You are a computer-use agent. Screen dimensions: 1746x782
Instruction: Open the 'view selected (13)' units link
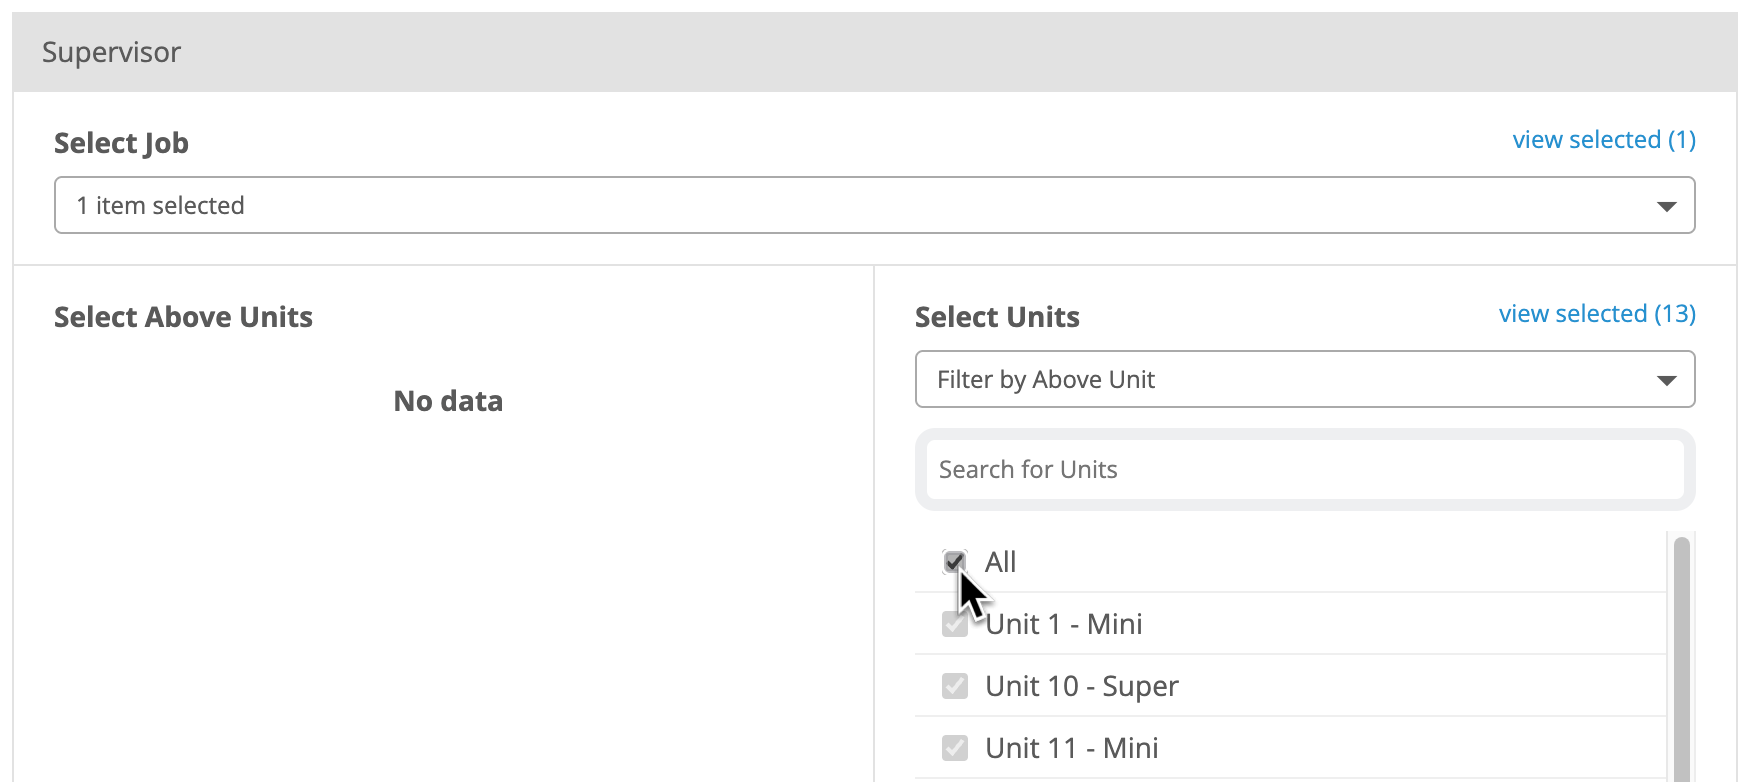coord(1597,314)
